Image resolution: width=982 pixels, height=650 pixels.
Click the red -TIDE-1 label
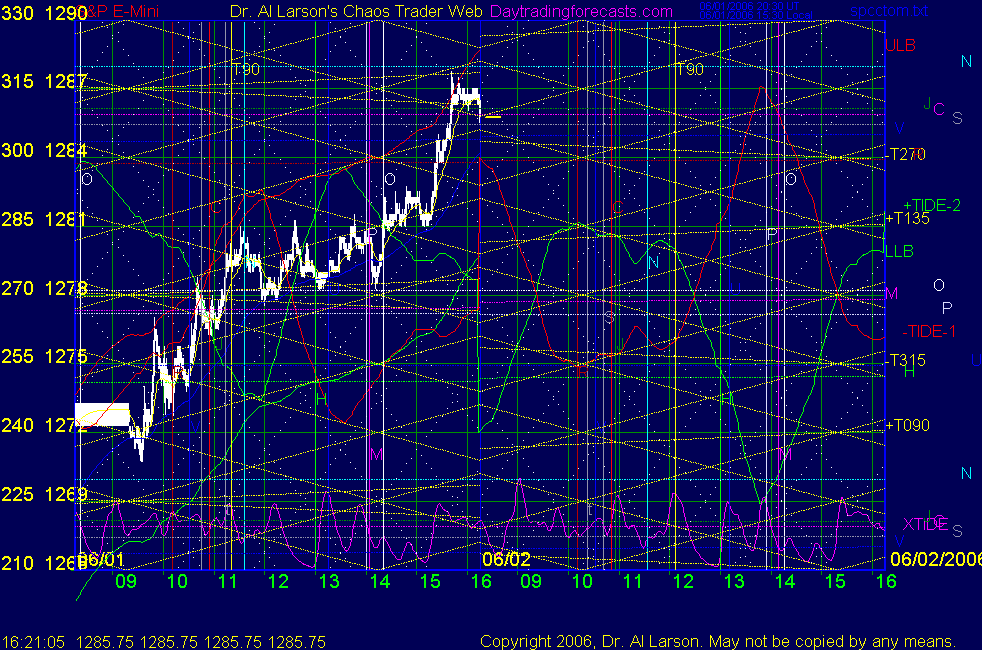coord(929,332)
